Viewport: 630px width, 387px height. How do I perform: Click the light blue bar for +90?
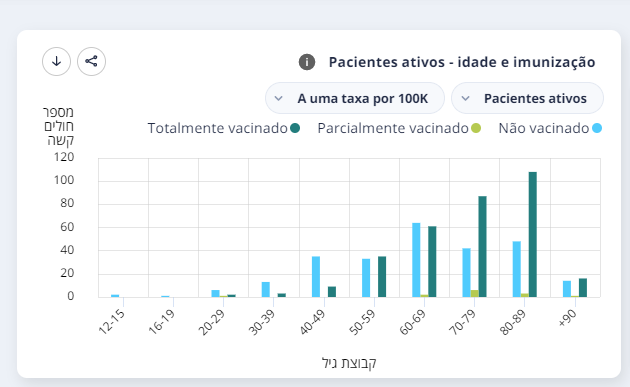(567, 289)
